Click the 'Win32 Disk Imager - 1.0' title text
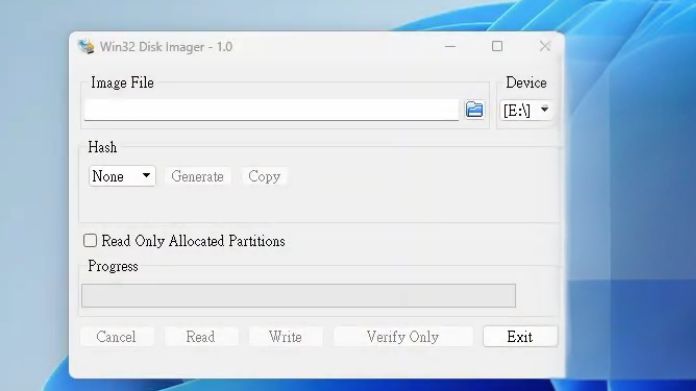This screenshot has height=391, width=696. pyautogui.click(x=166, y=47)
